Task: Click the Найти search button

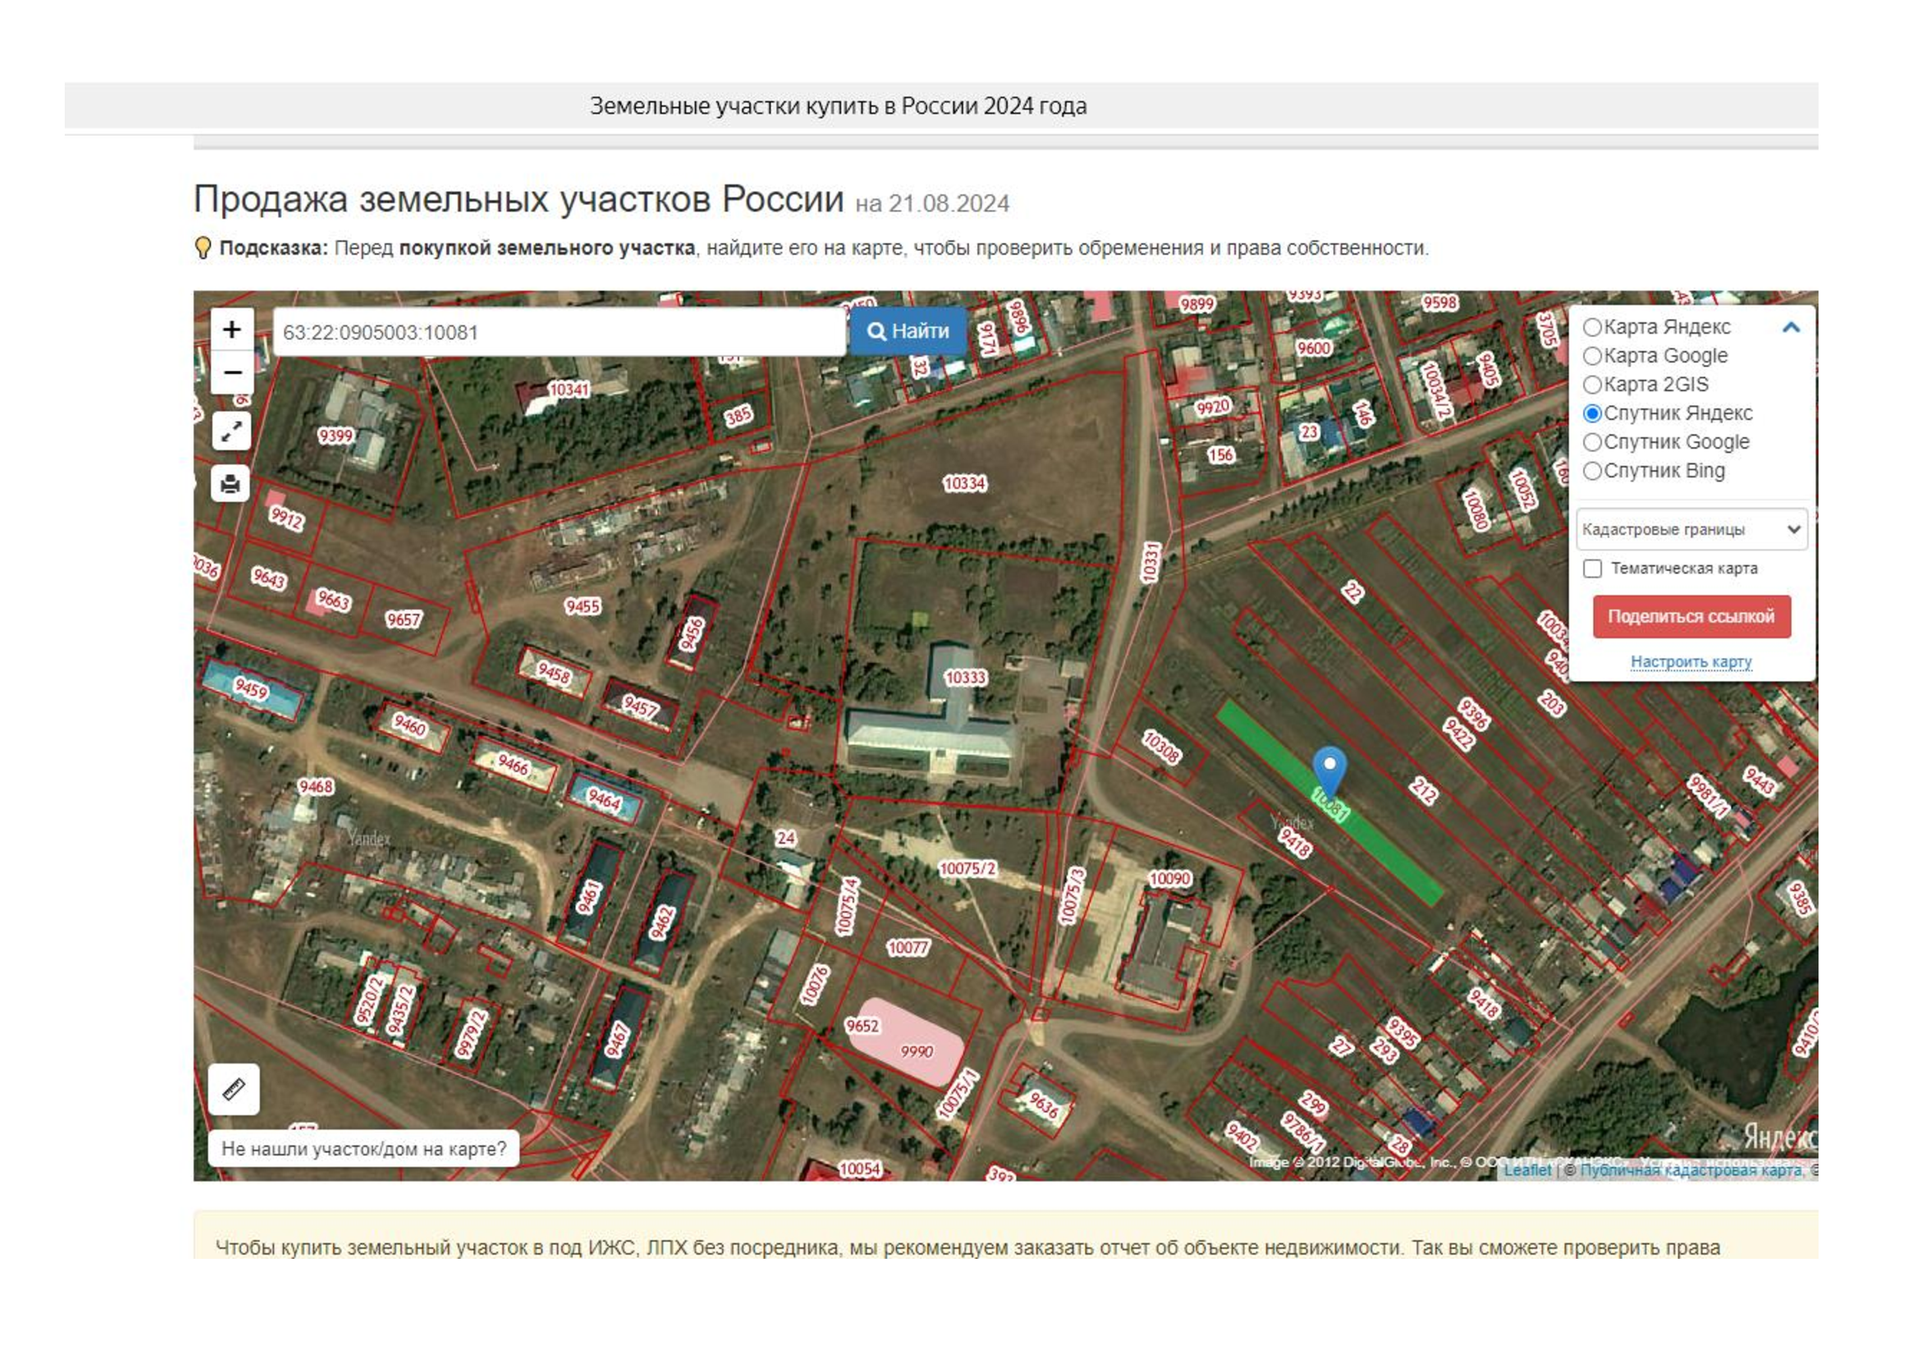Action: pos(907,331)
